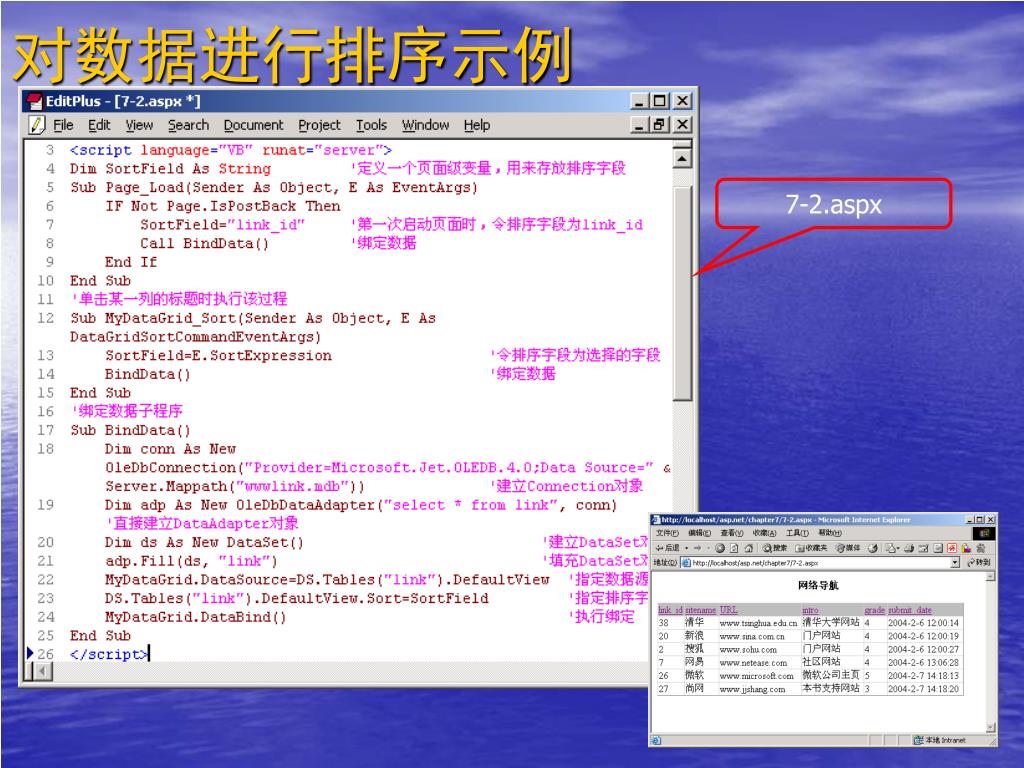Open the View menu in EditPlus
Image resolution: width=1024 pixels, height=768 pixels.
click(x=139, y=125)
